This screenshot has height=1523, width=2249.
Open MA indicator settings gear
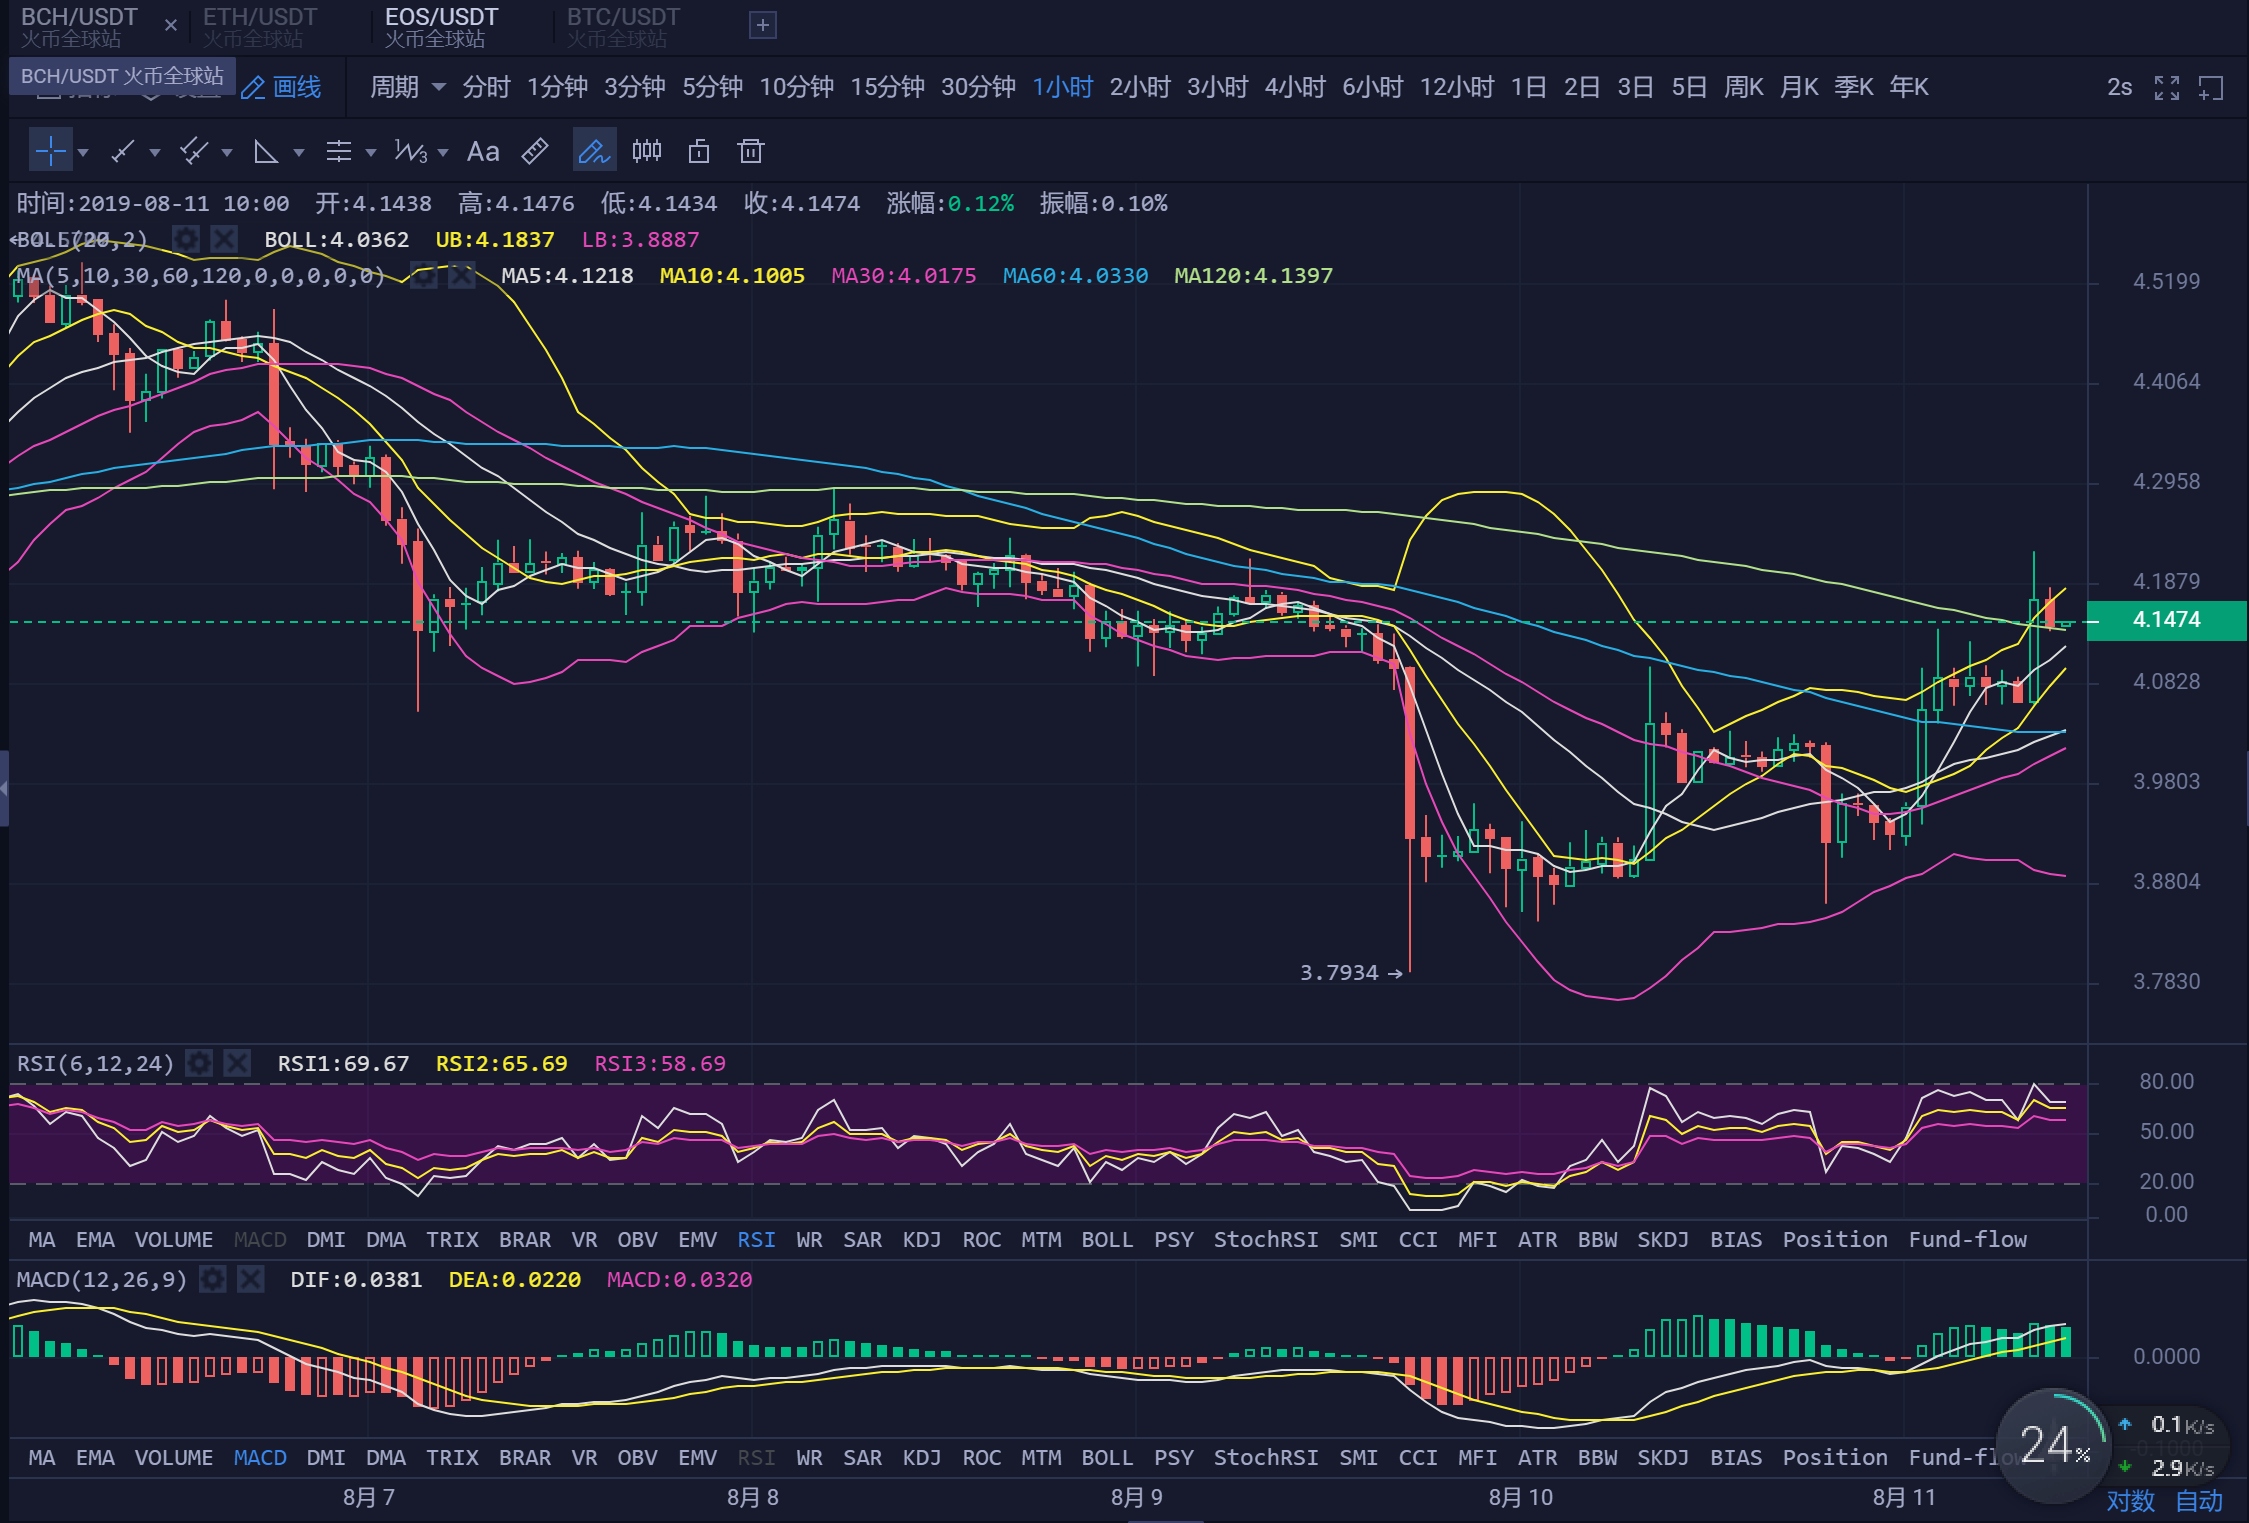tap(424, 275)
